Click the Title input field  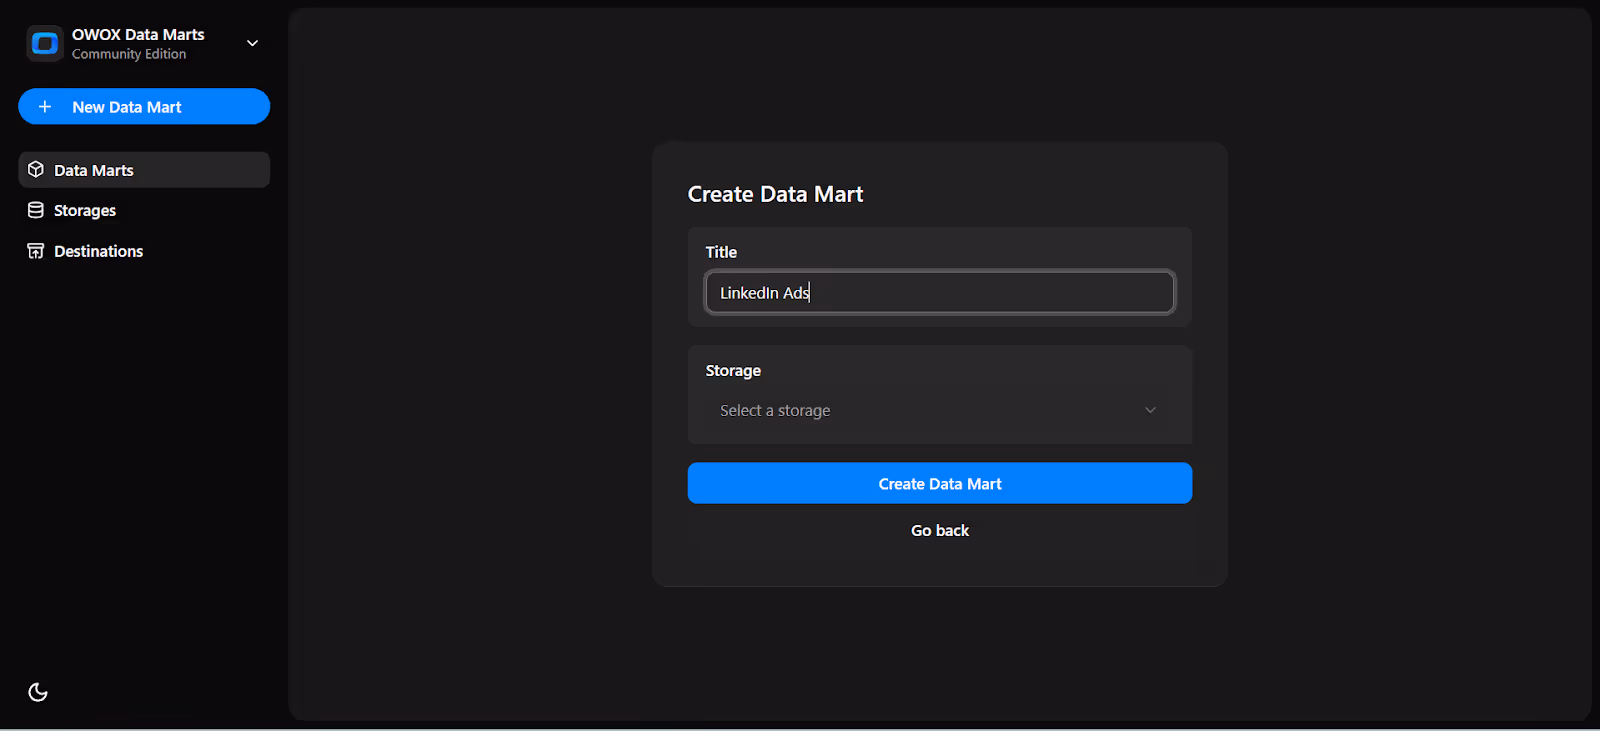tap(940, 292)
